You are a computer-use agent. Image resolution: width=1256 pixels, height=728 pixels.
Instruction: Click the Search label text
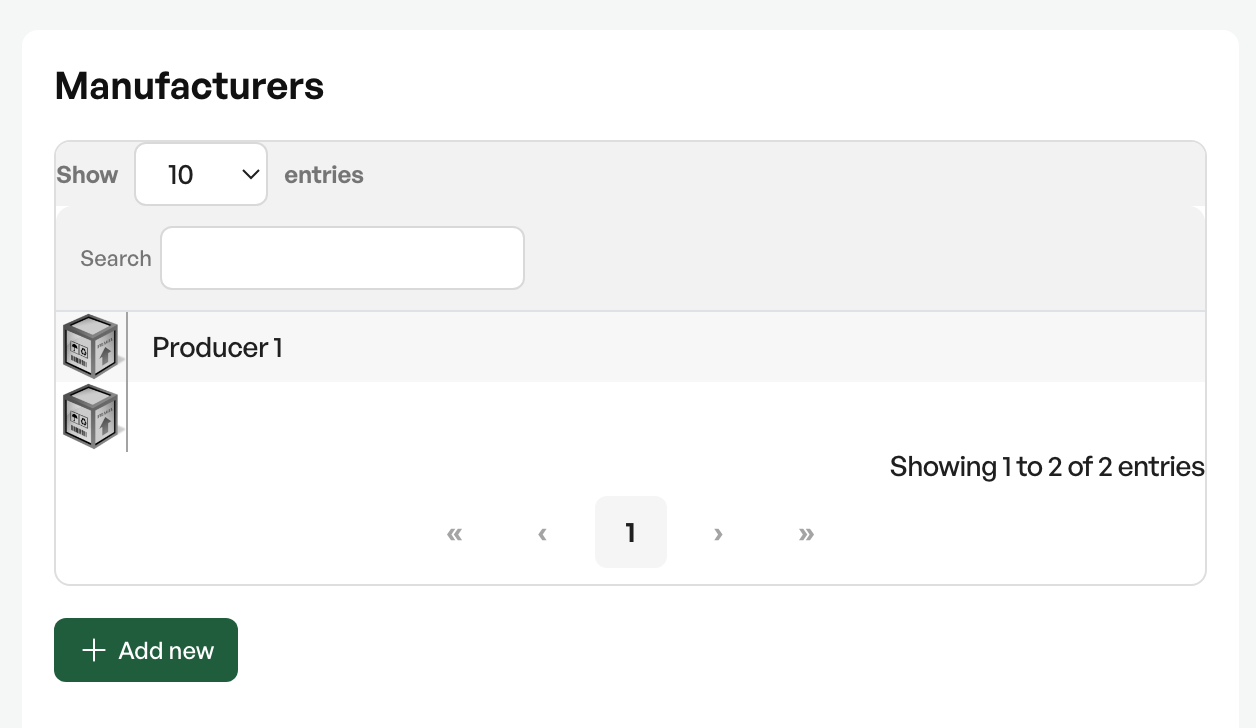(x=116, y=258)
